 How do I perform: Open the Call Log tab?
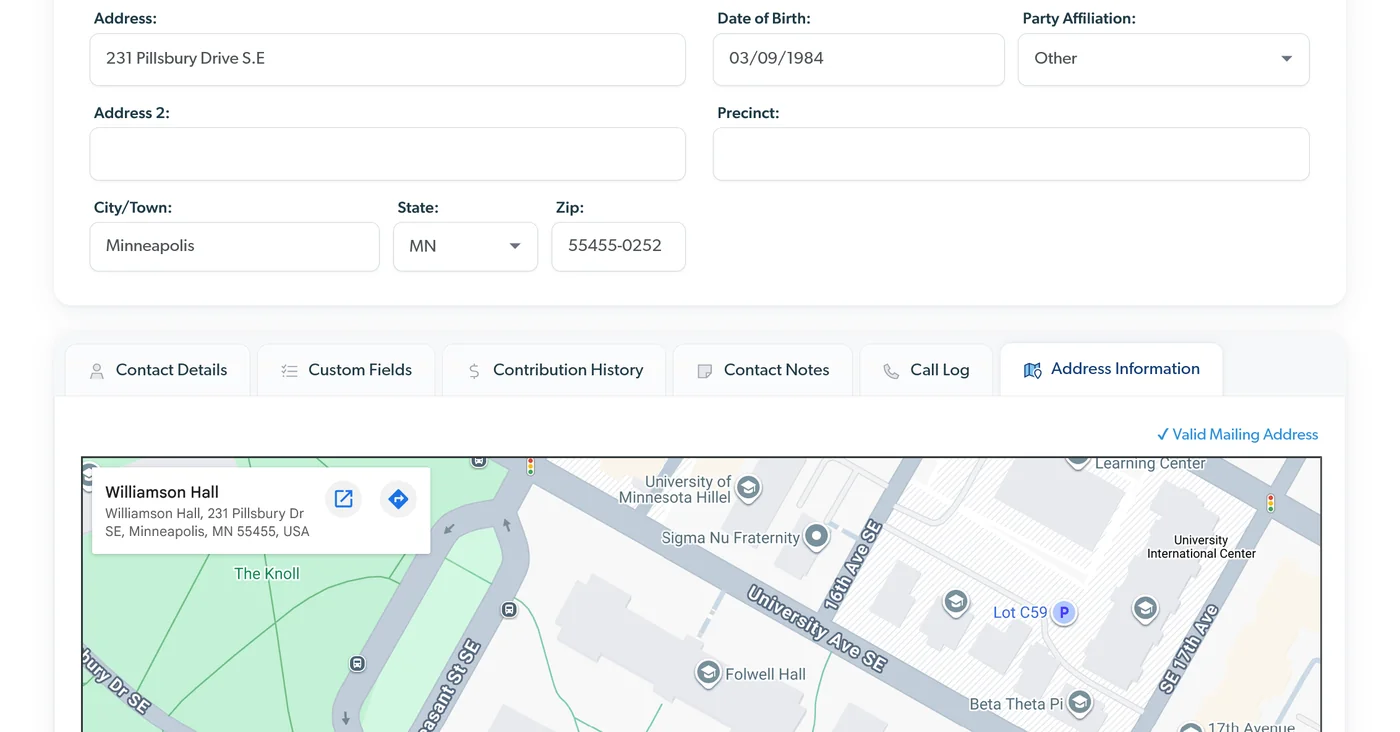[926, 370]
